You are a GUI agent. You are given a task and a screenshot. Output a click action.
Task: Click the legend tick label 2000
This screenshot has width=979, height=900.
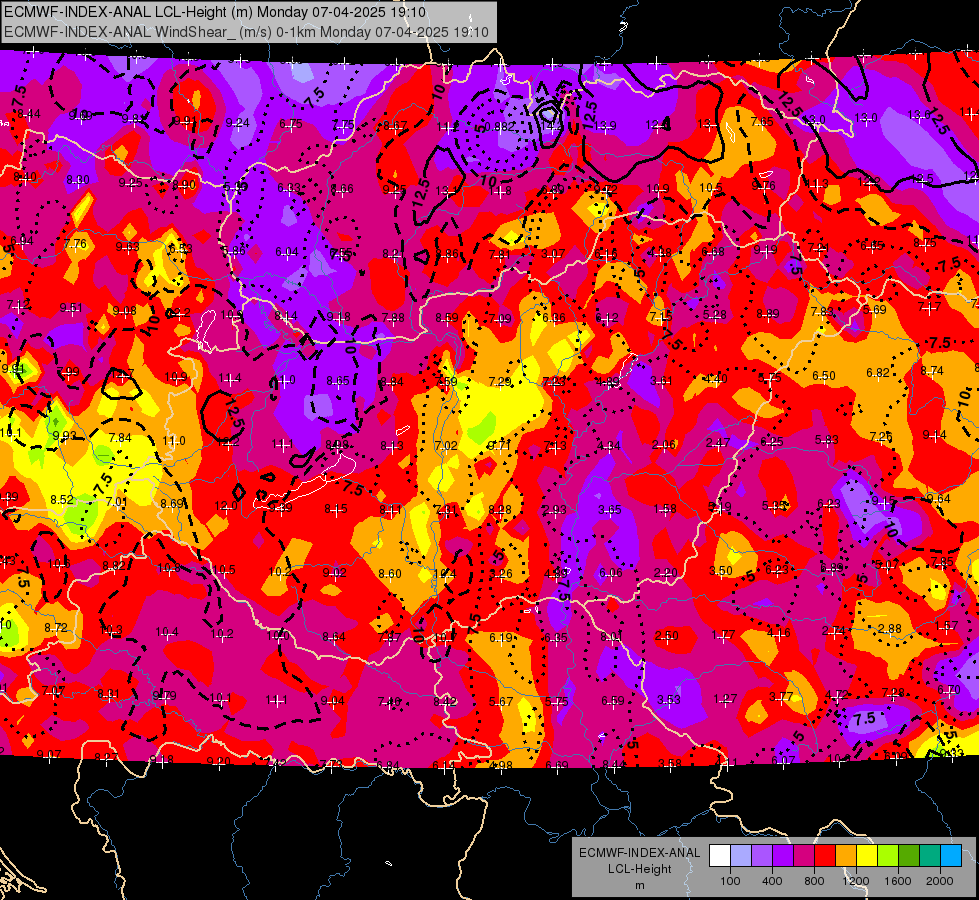[x=940, y=881]
